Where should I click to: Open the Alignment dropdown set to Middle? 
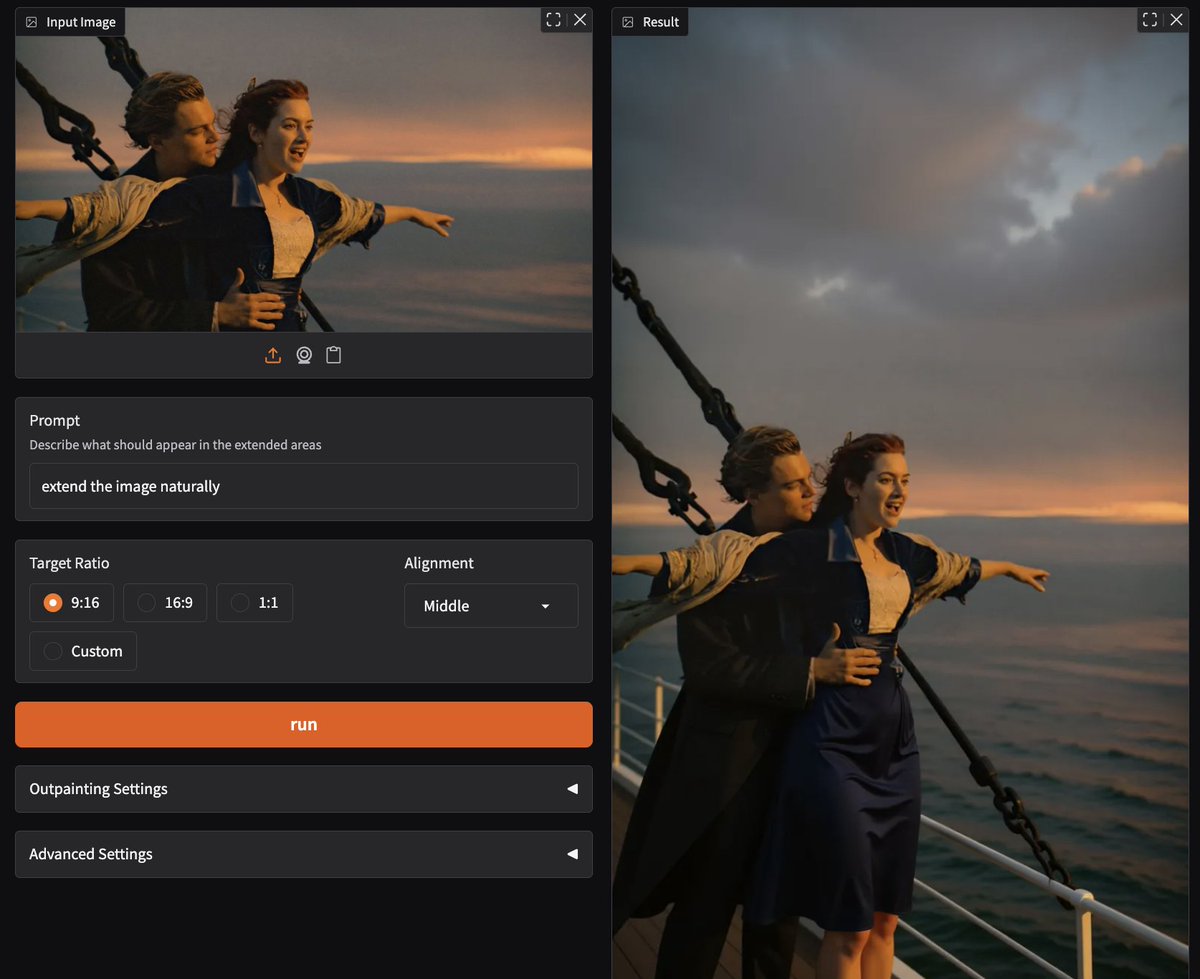(491, 606)
